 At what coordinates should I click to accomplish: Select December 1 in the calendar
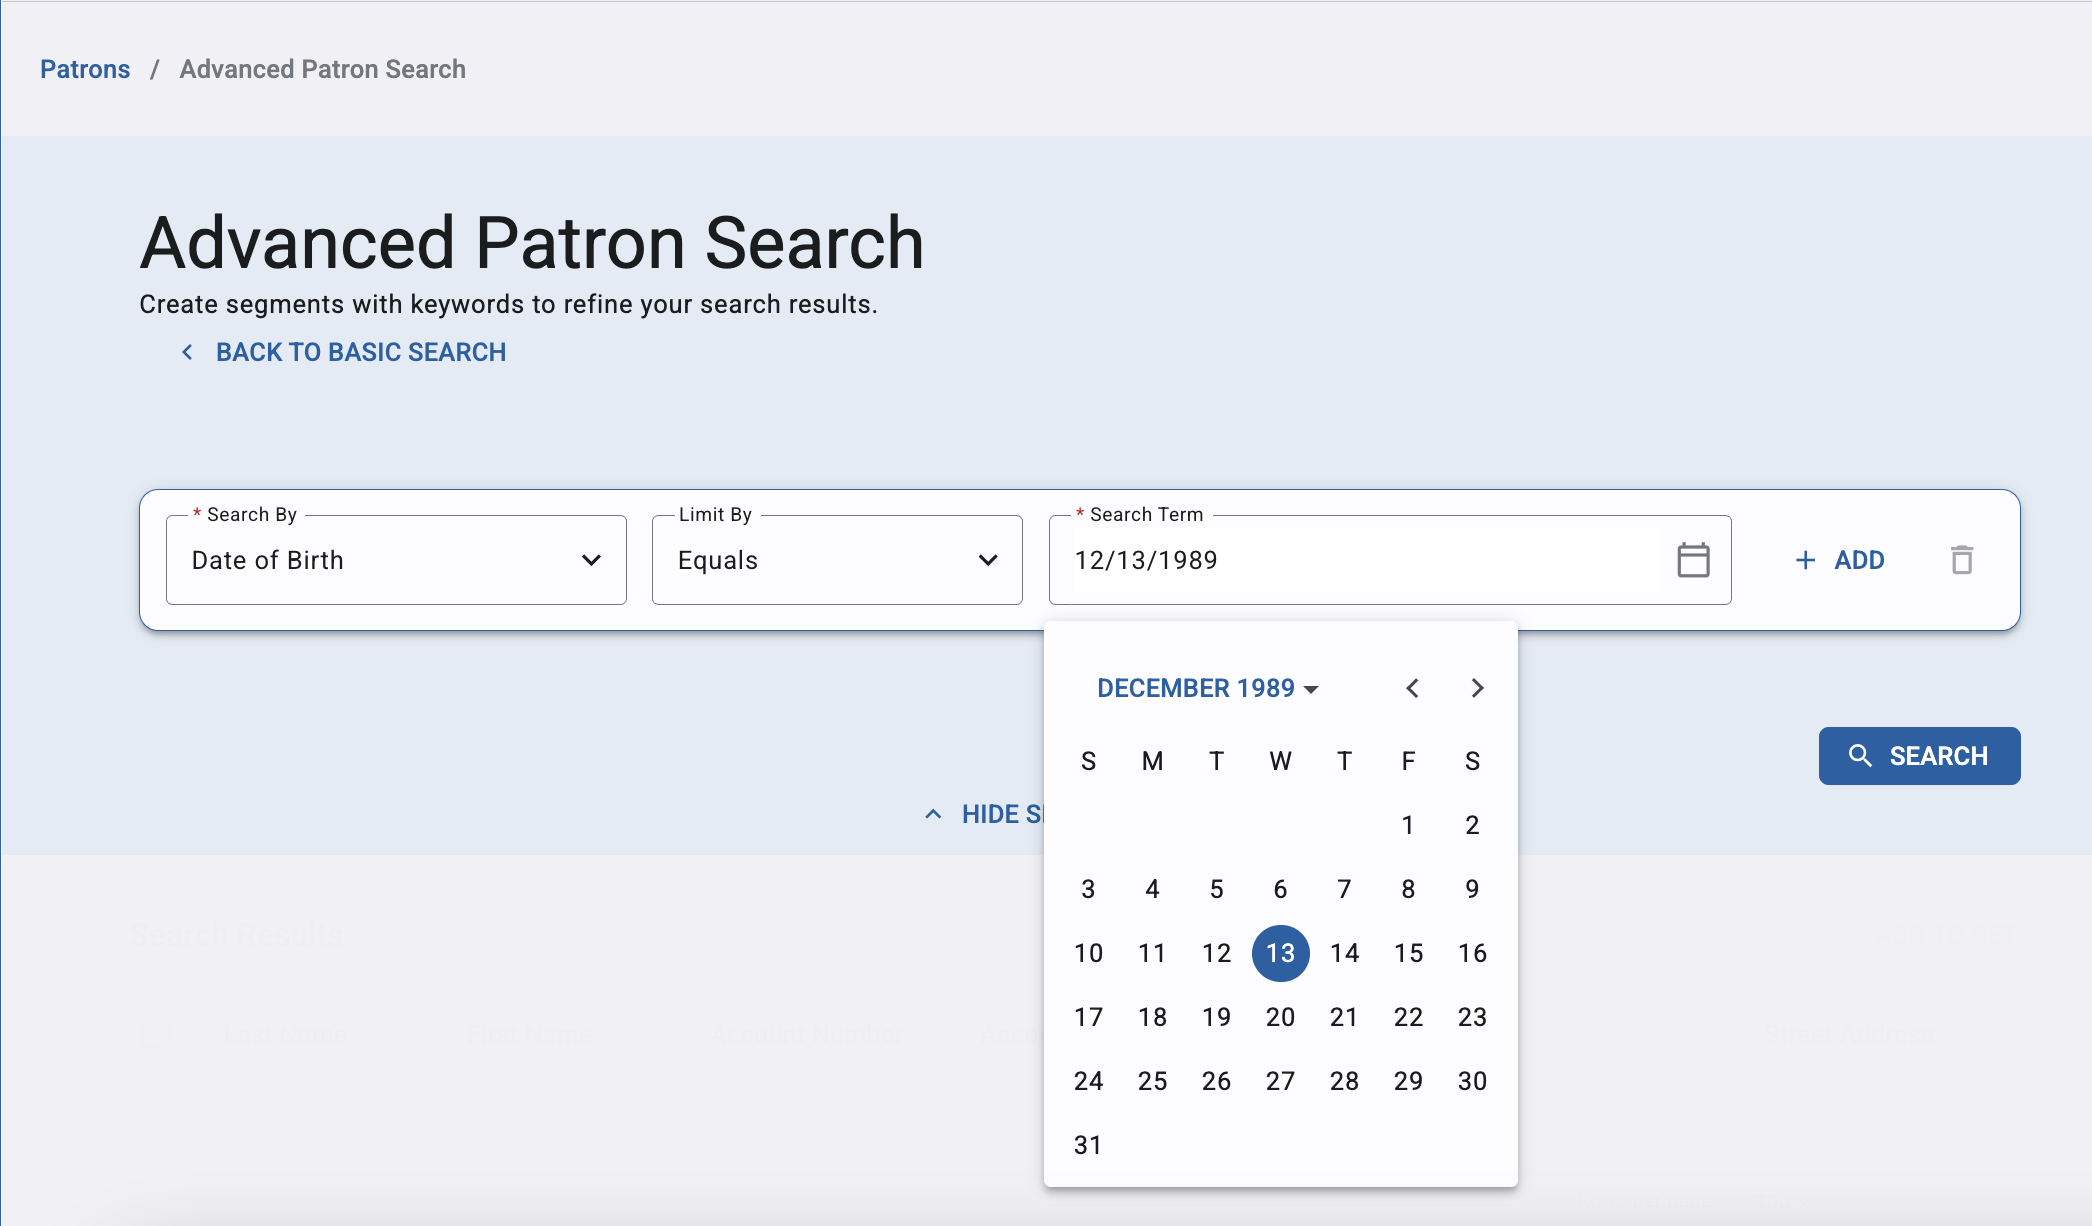pos(1408,825)
